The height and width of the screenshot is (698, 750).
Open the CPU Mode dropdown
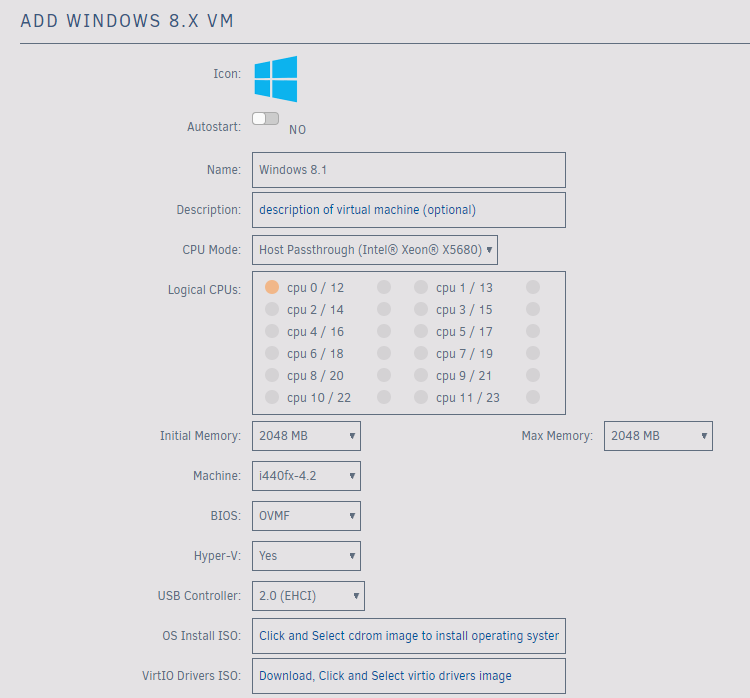coord(374,250)
